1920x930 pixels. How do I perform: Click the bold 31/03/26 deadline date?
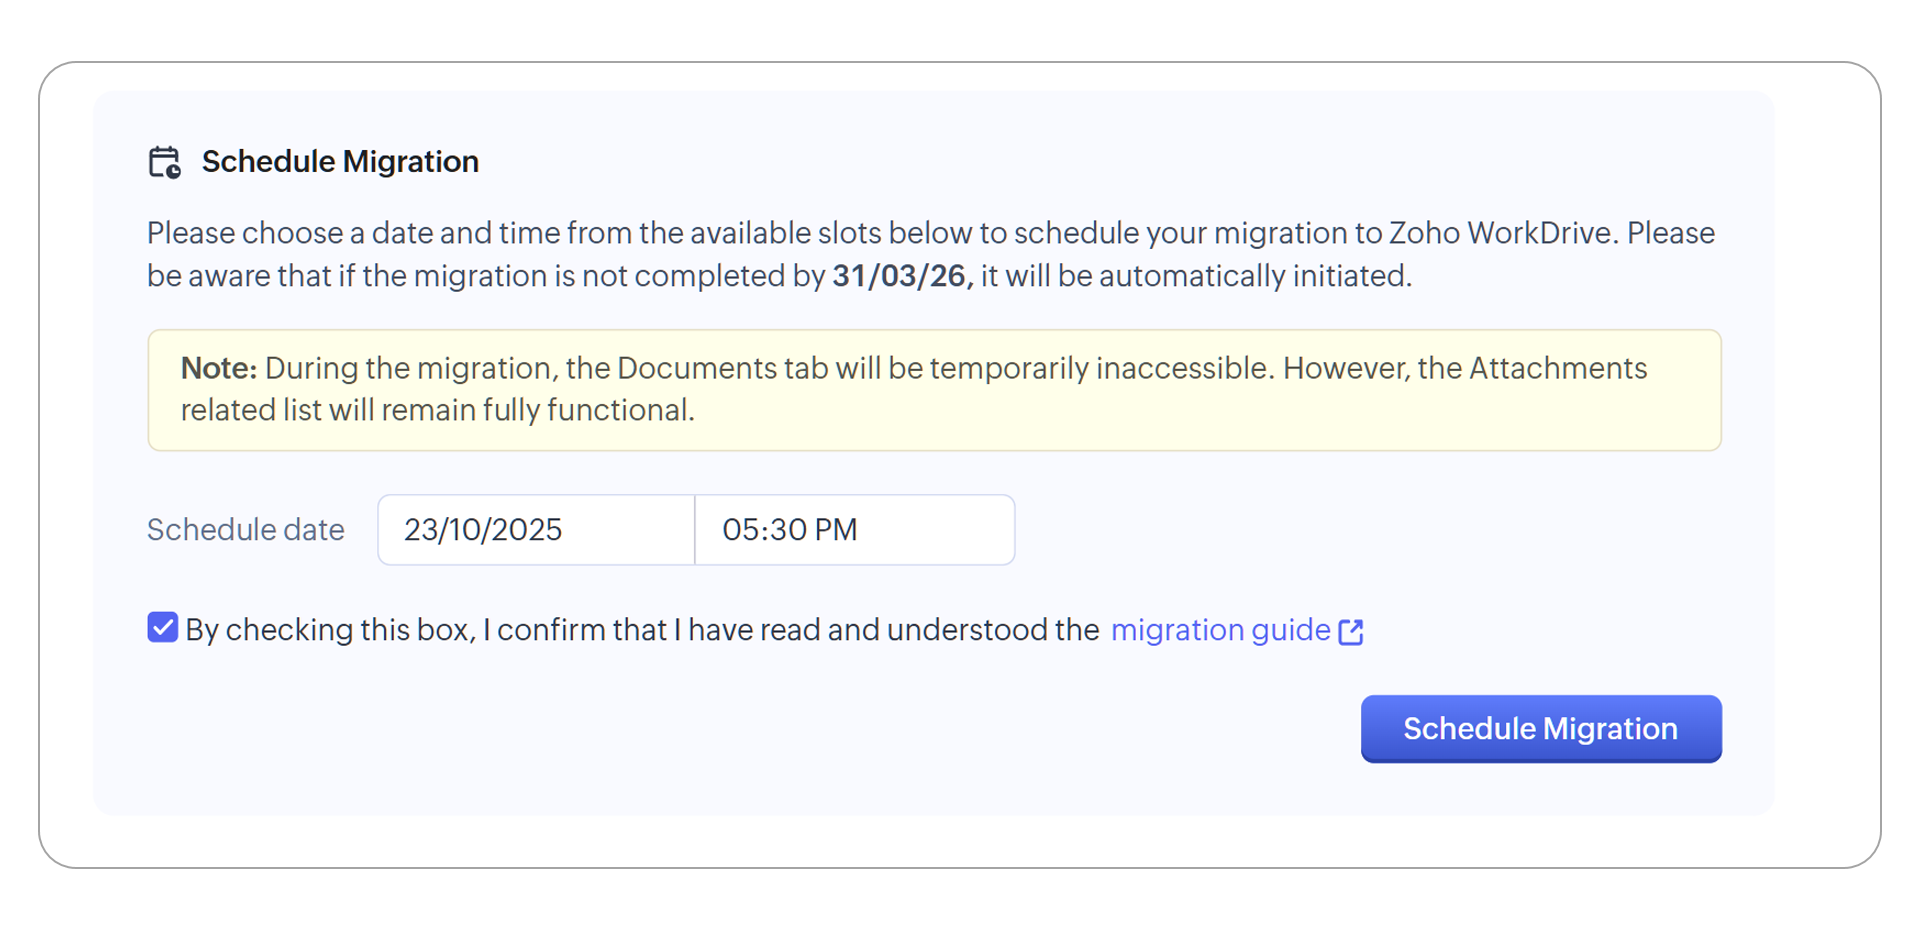click(x=900, y=276)
